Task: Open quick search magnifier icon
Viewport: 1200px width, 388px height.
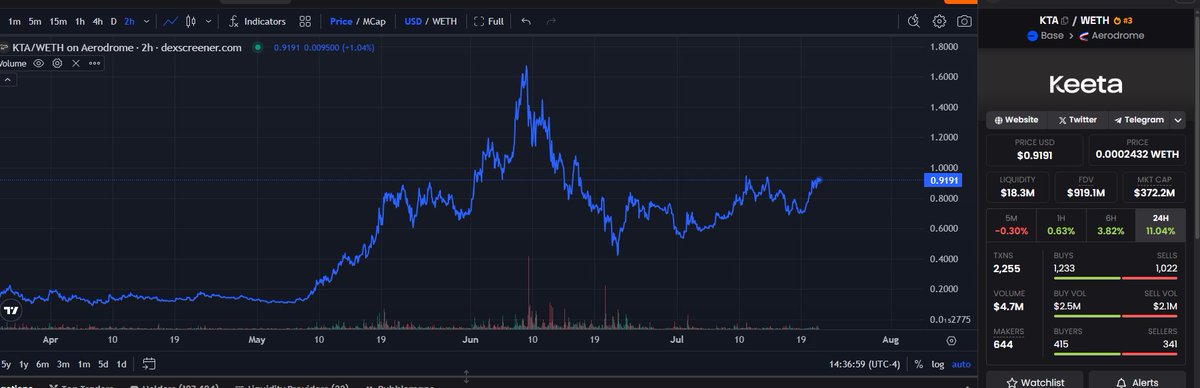Action: coord(914,20)
